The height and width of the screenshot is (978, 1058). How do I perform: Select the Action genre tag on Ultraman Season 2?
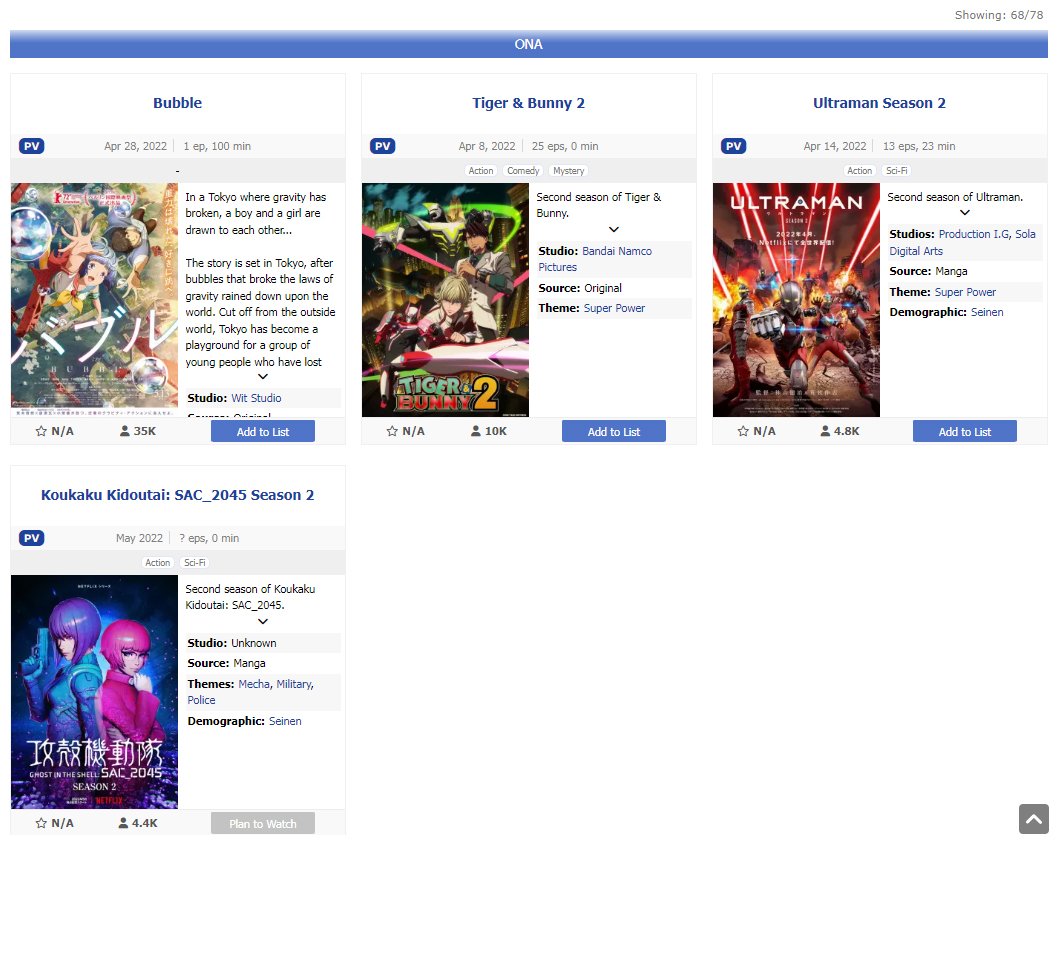[x=860, y=171]
